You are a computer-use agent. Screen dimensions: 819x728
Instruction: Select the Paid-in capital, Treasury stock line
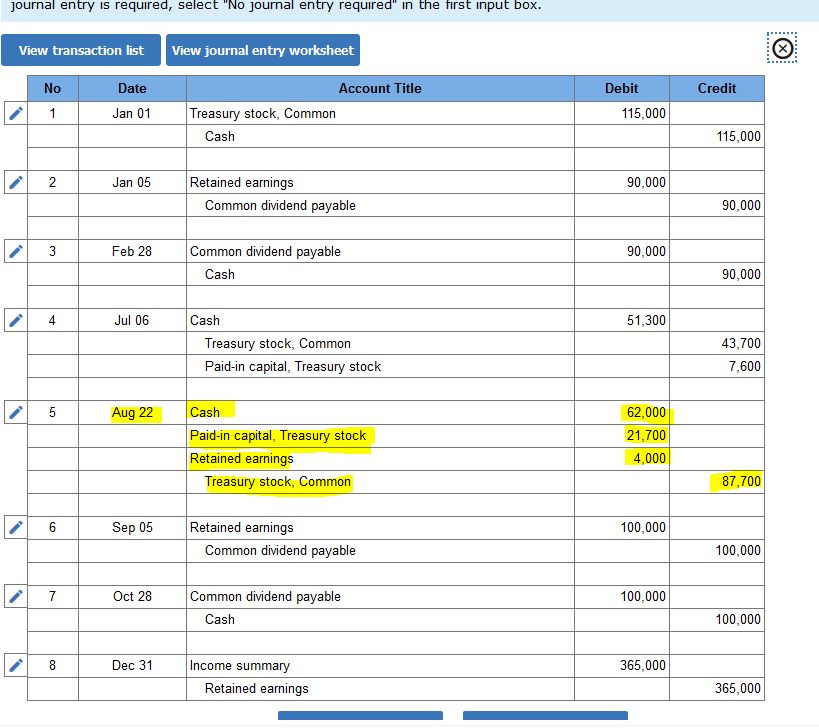click(x=280, y=435)
